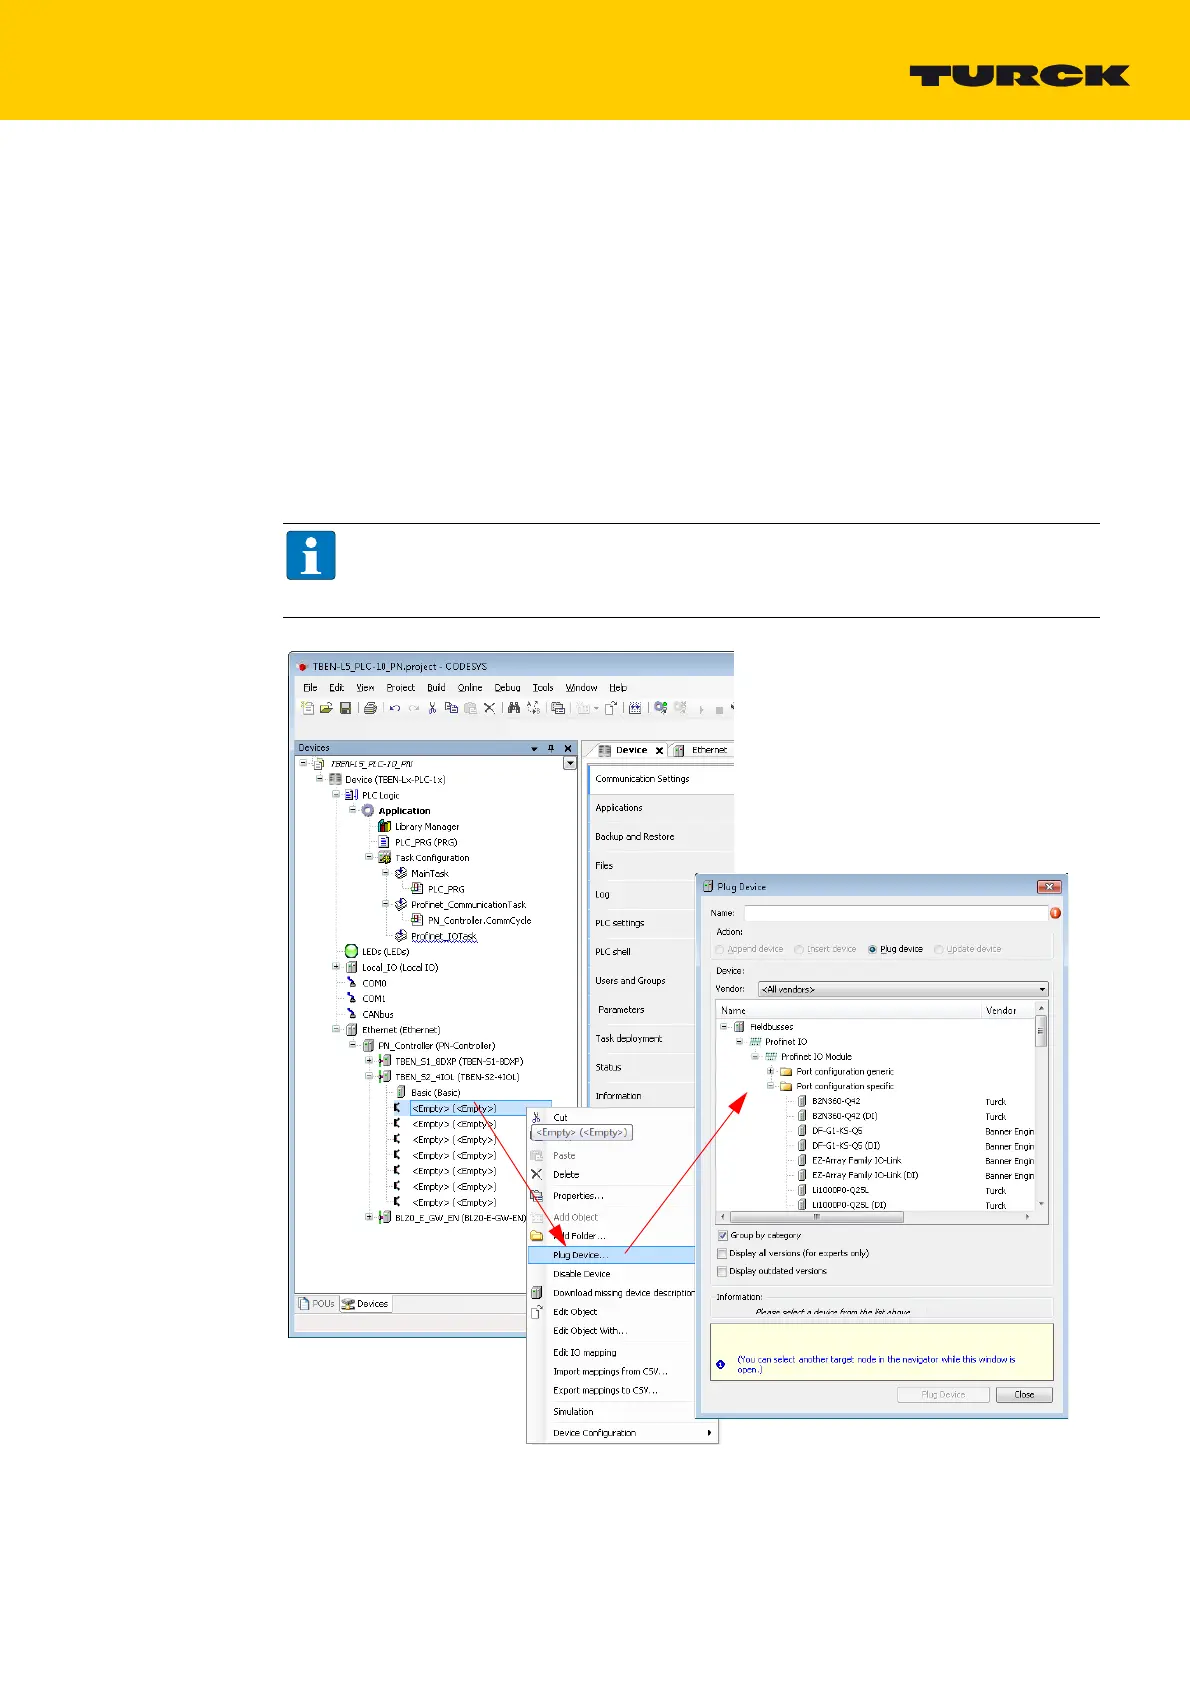Image resolution: width=1190 pixels, height=1684 pixels.
Task: Select the Update device radio button
Action: (939, 949)
